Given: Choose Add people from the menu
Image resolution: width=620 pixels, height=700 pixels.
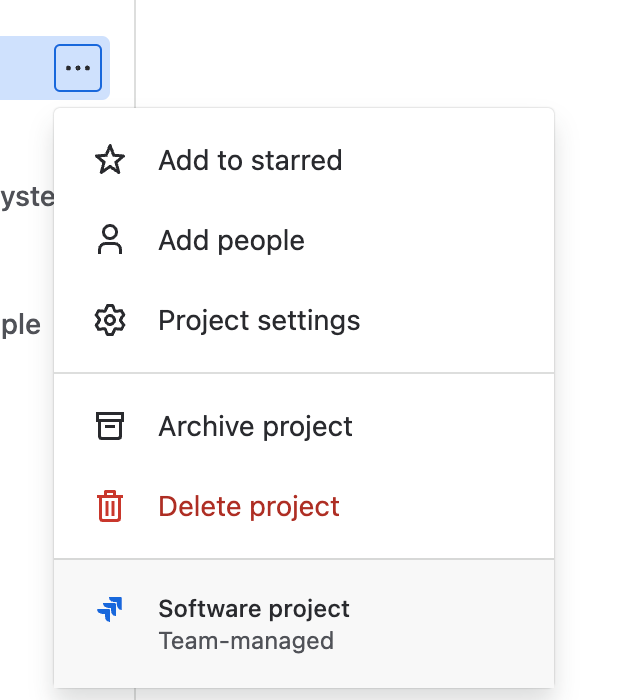Looking at the screenshot, I should click(x=231, y=240).
